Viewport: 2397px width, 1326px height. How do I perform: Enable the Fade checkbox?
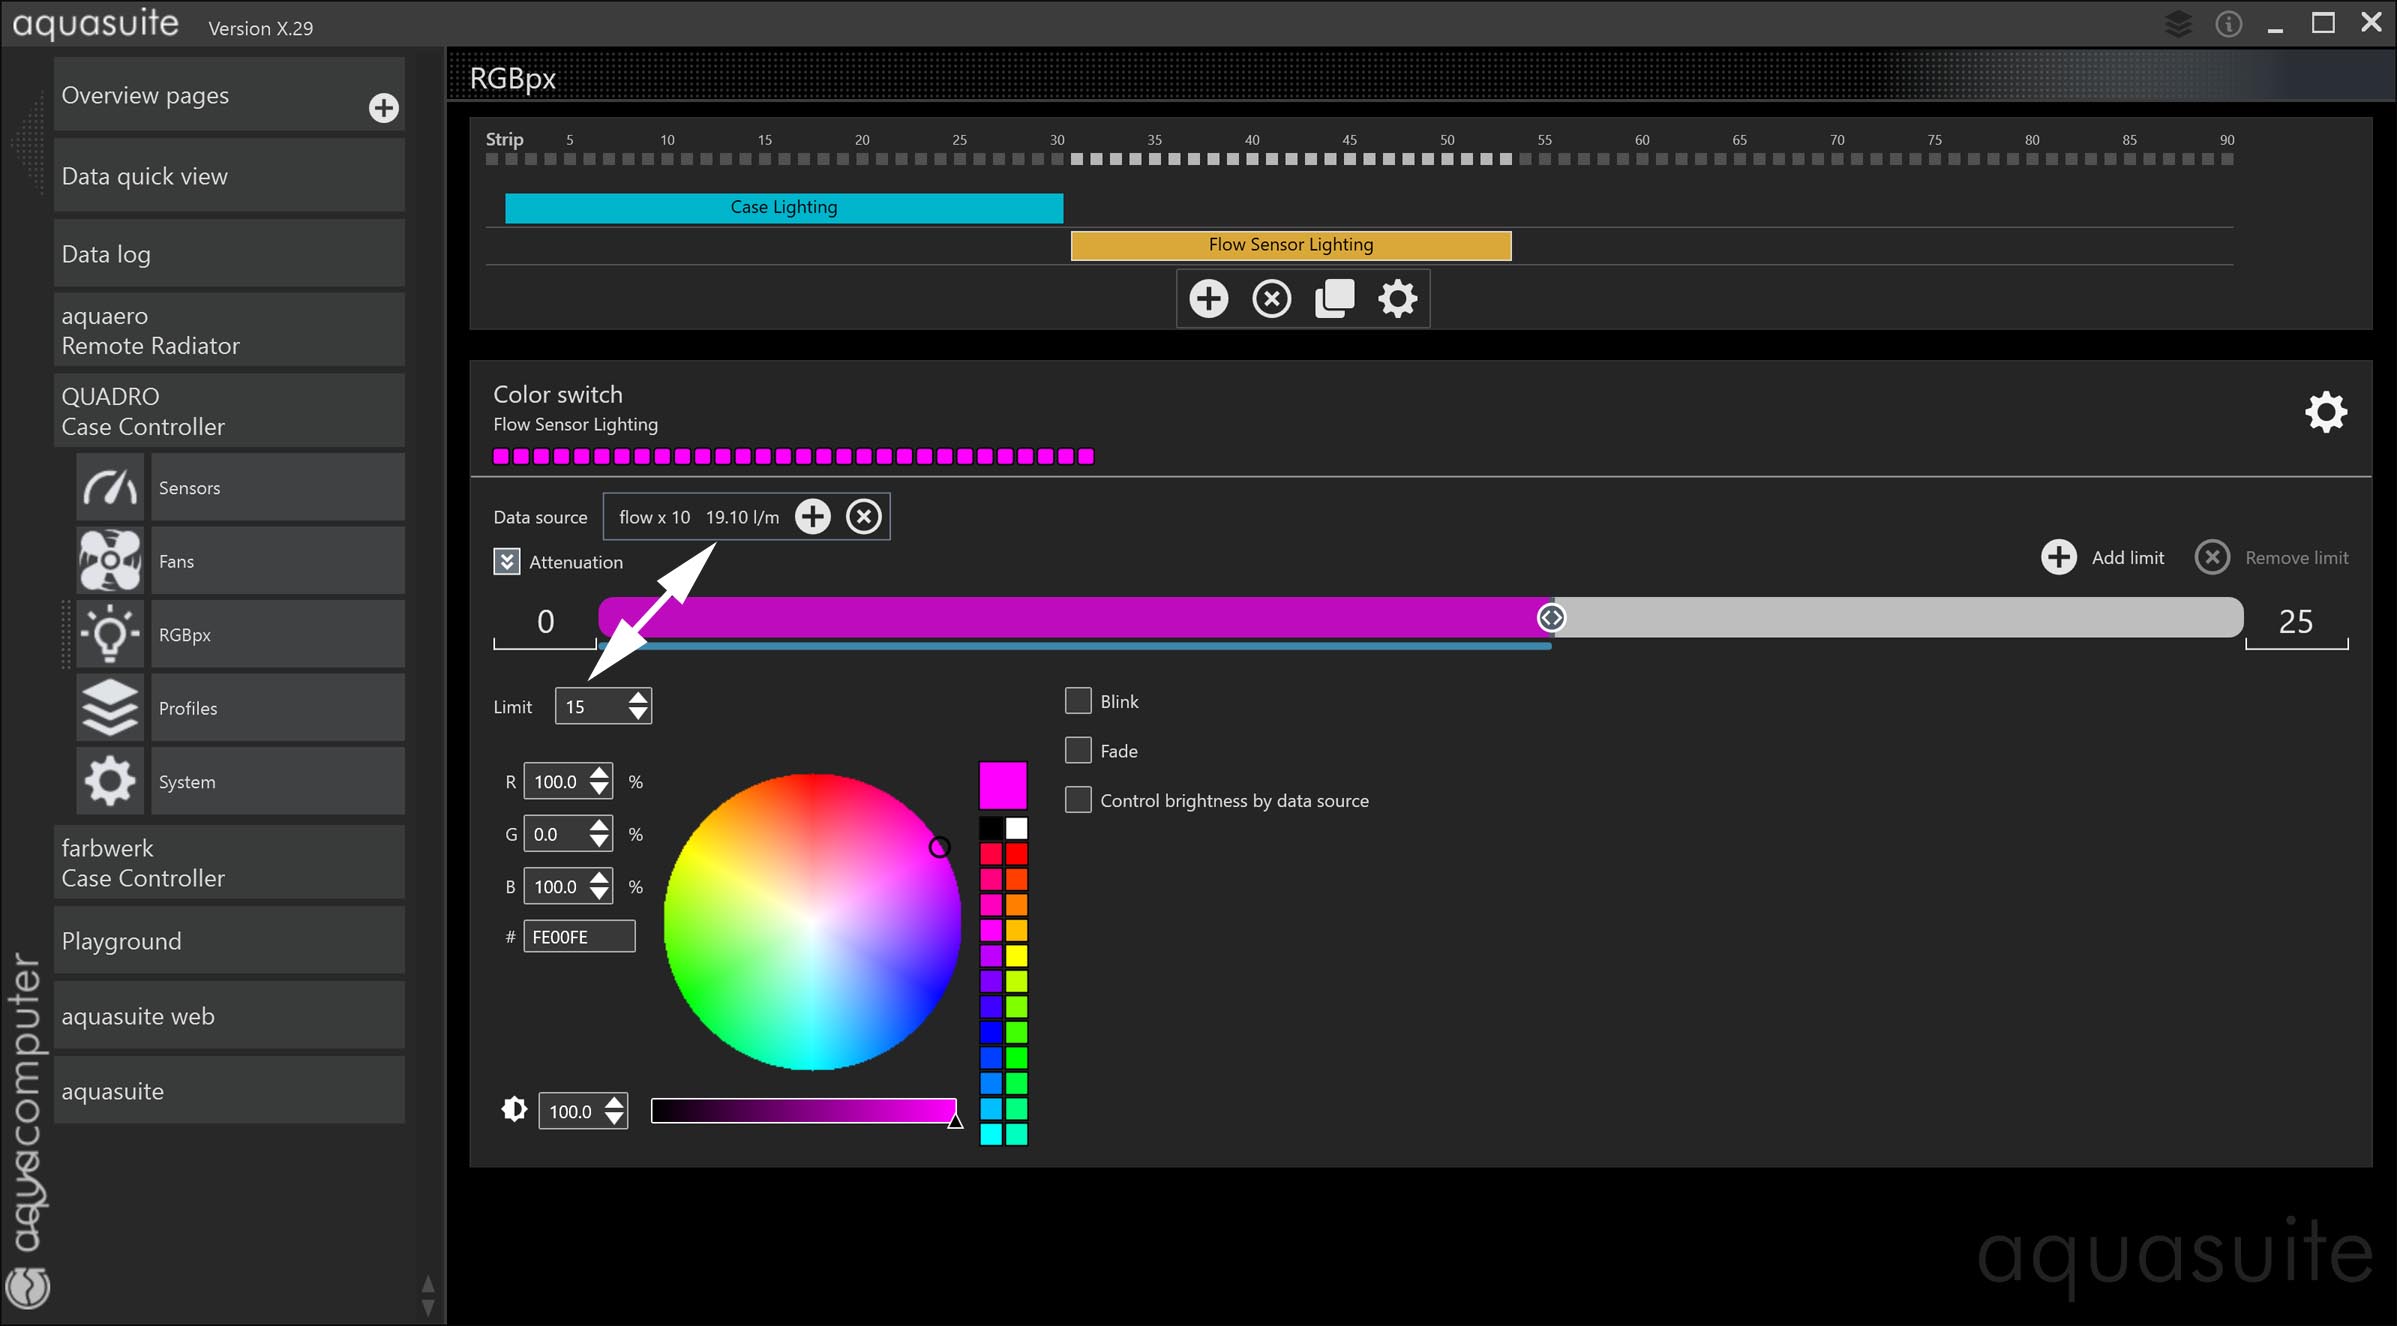(x=1078, y=750)
